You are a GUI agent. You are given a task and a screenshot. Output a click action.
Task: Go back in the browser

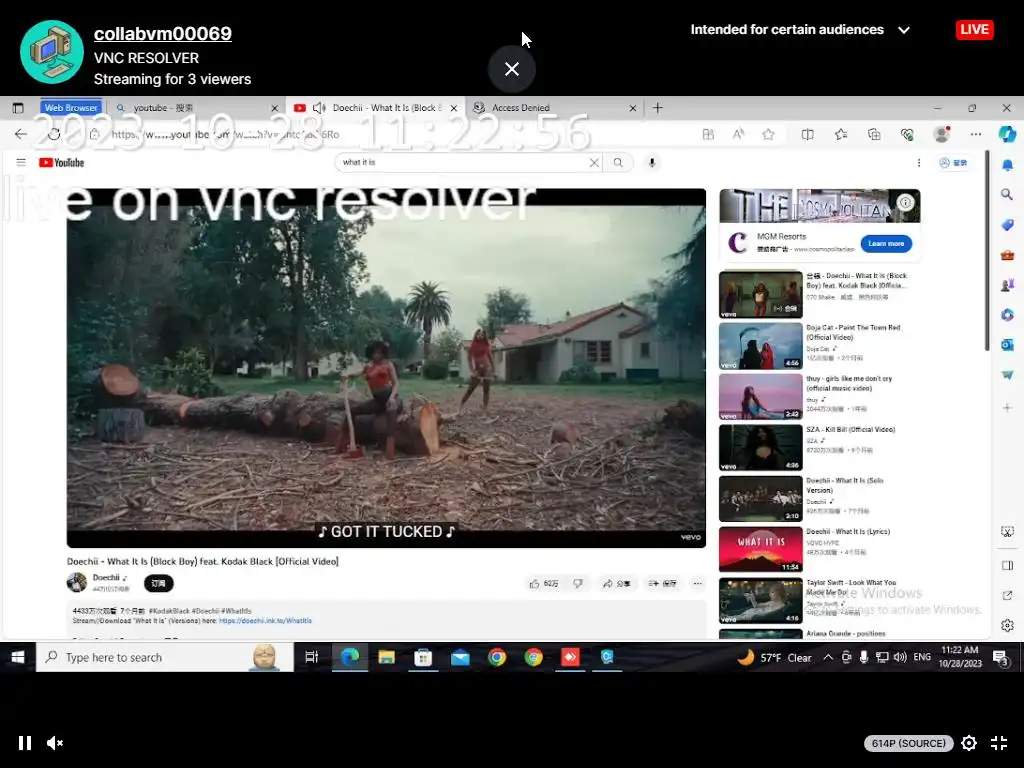20,134
